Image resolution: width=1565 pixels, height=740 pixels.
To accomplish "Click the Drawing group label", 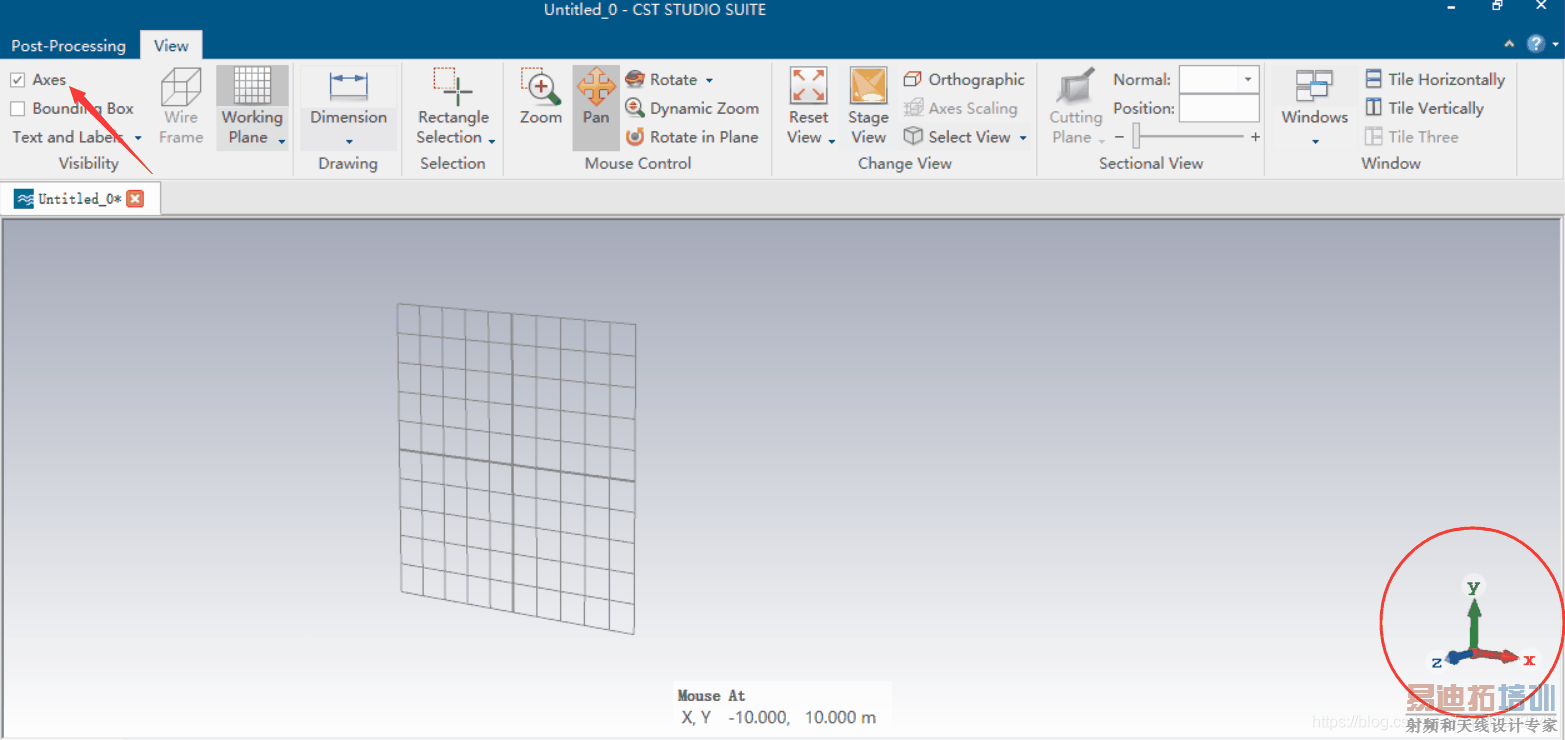I will pos(348,163).
